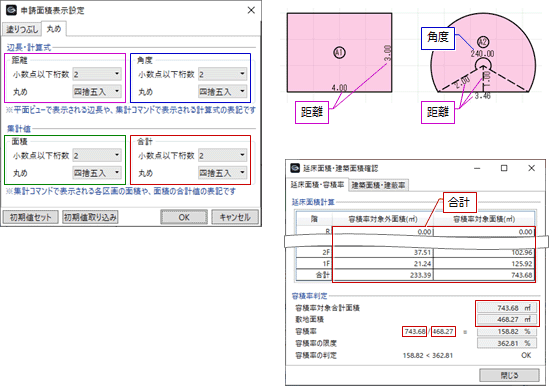Screen dimensions: 549x386
Task: Open angle decimal places dropdown (角度 小数点以下桁数)
Action: click(x=222, y=74)
